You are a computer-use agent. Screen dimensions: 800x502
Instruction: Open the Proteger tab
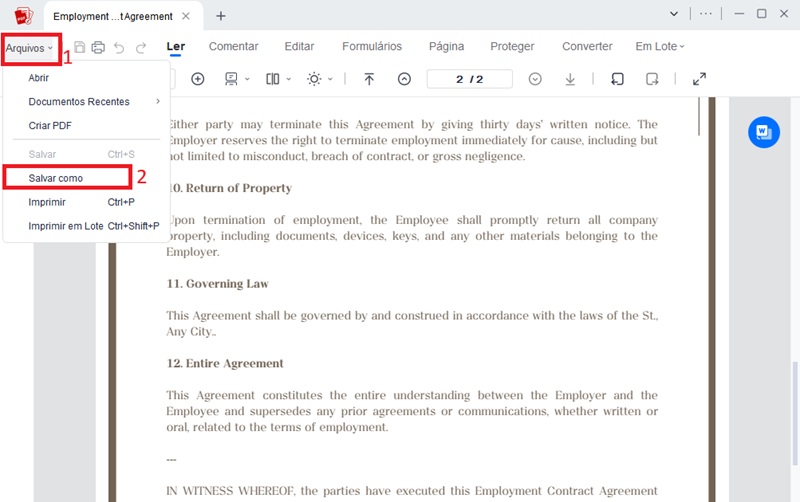[x=512, y=46]
